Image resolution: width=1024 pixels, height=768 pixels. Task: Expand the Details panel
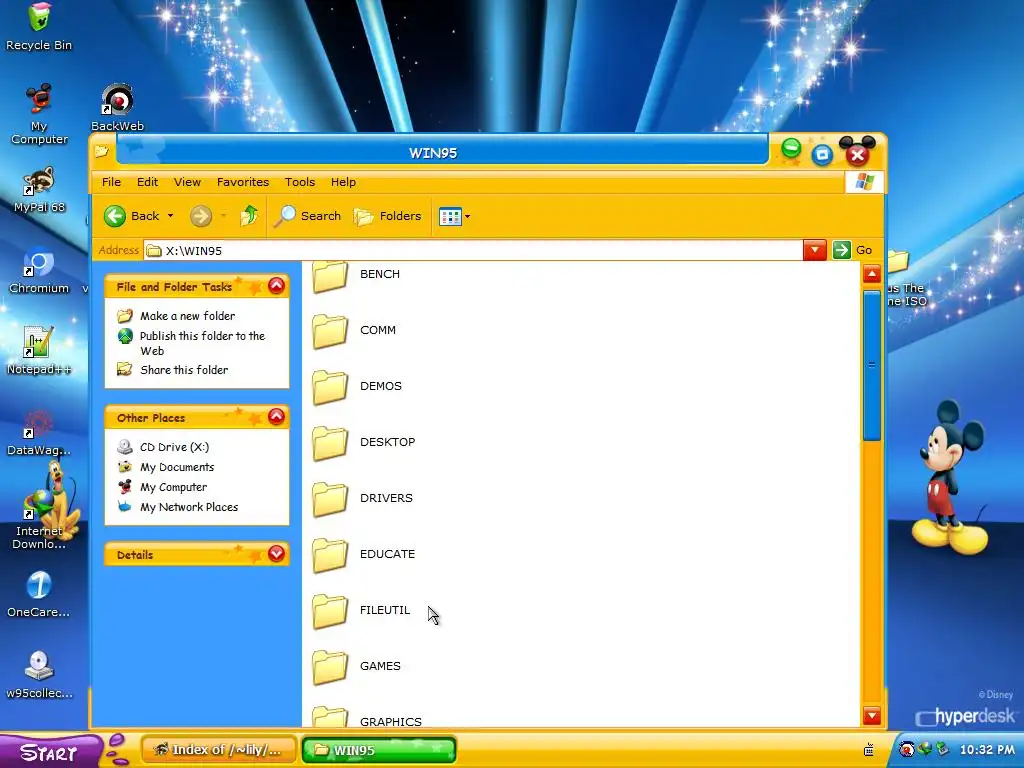(276, 554)
